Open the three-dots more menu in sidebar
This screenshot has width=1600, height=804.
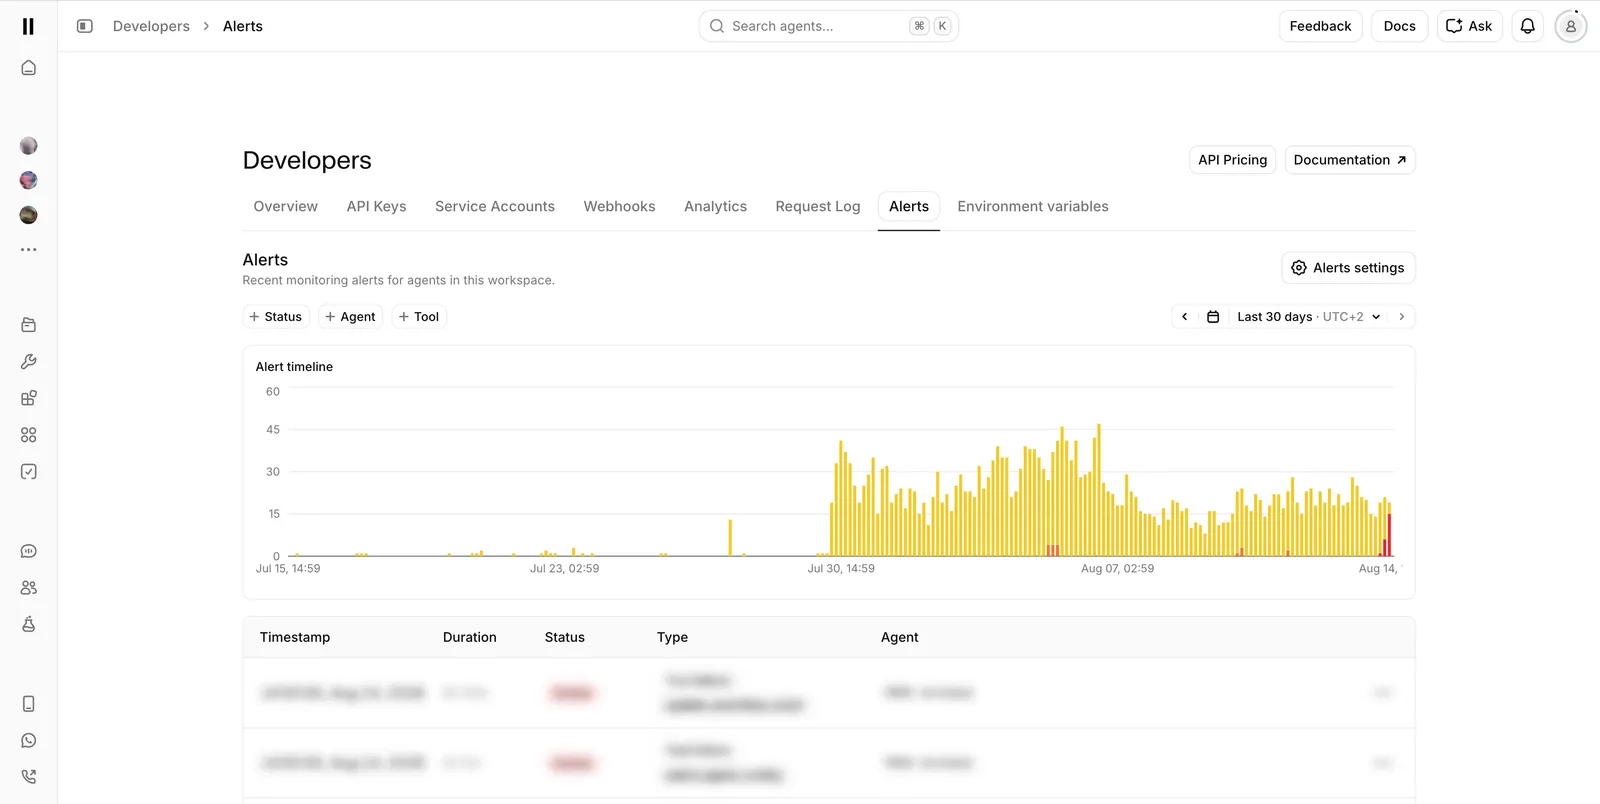pyautogui.click(x=29, y=249)
